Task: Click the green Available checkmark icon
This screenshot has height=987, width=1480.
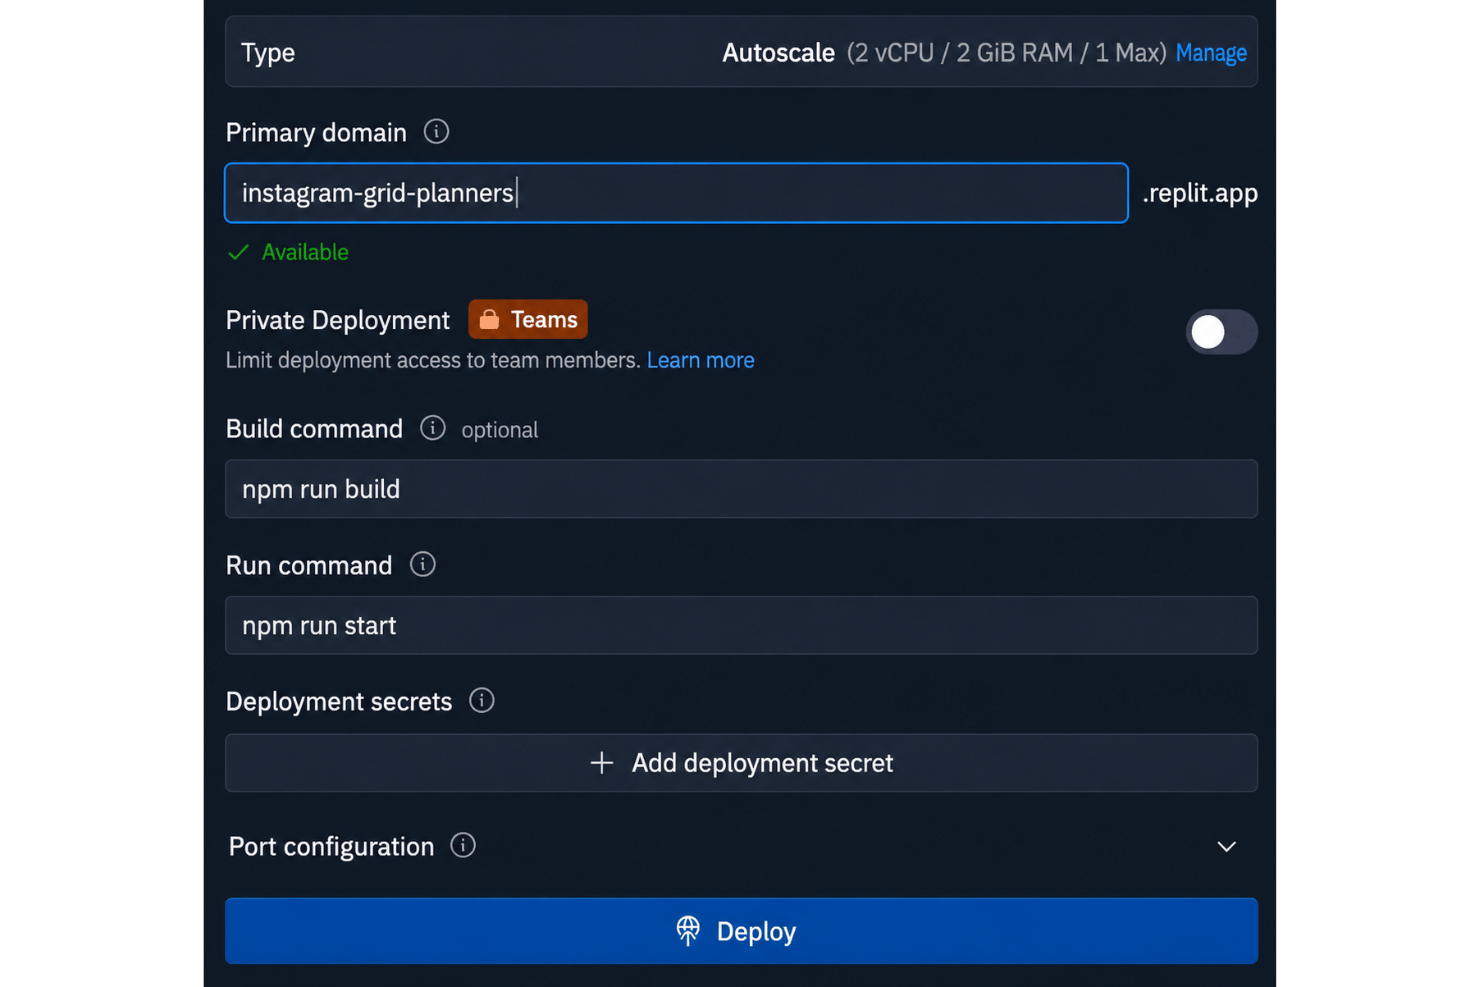Action: click(238, 252)
